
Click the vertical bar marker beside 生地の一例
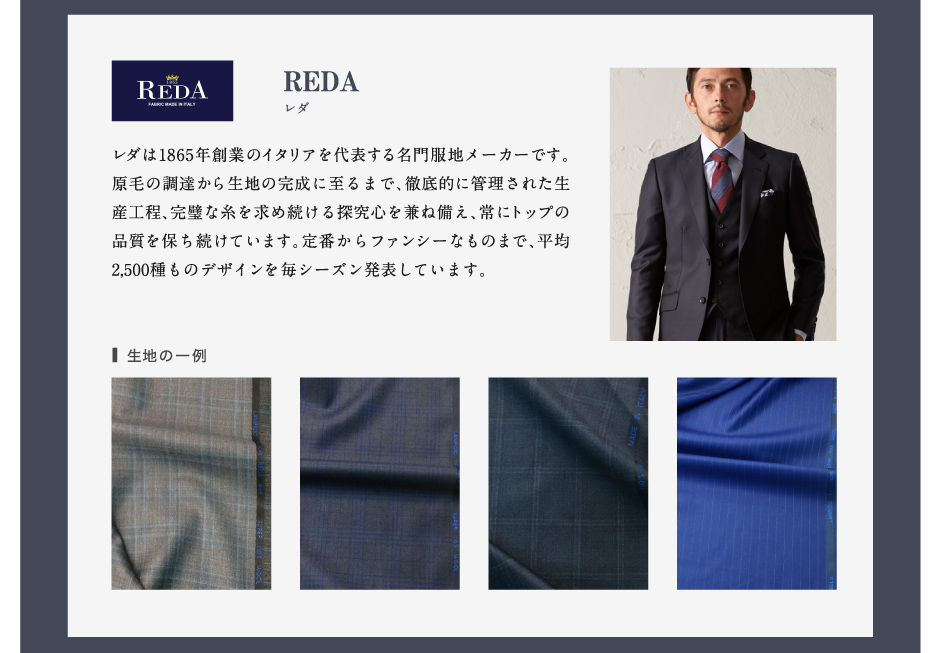(x=115, y=355)
